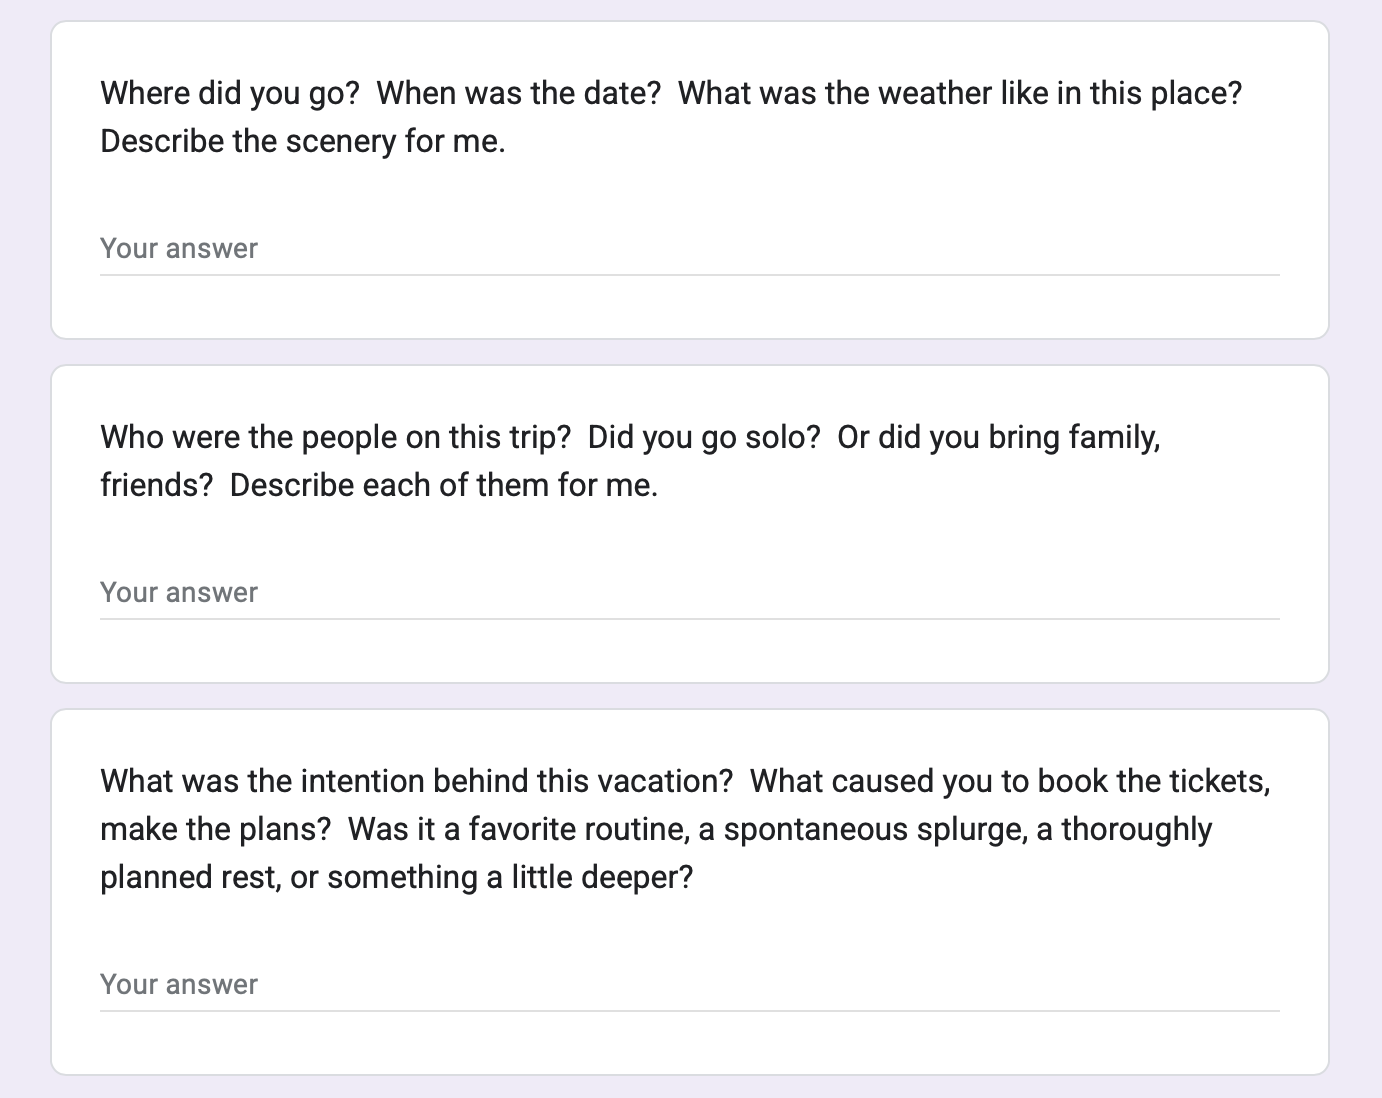This screenshot has width=1382, height=1098.
Task: Click the 'Where did you go?' question text
Action: pos(230,93)
